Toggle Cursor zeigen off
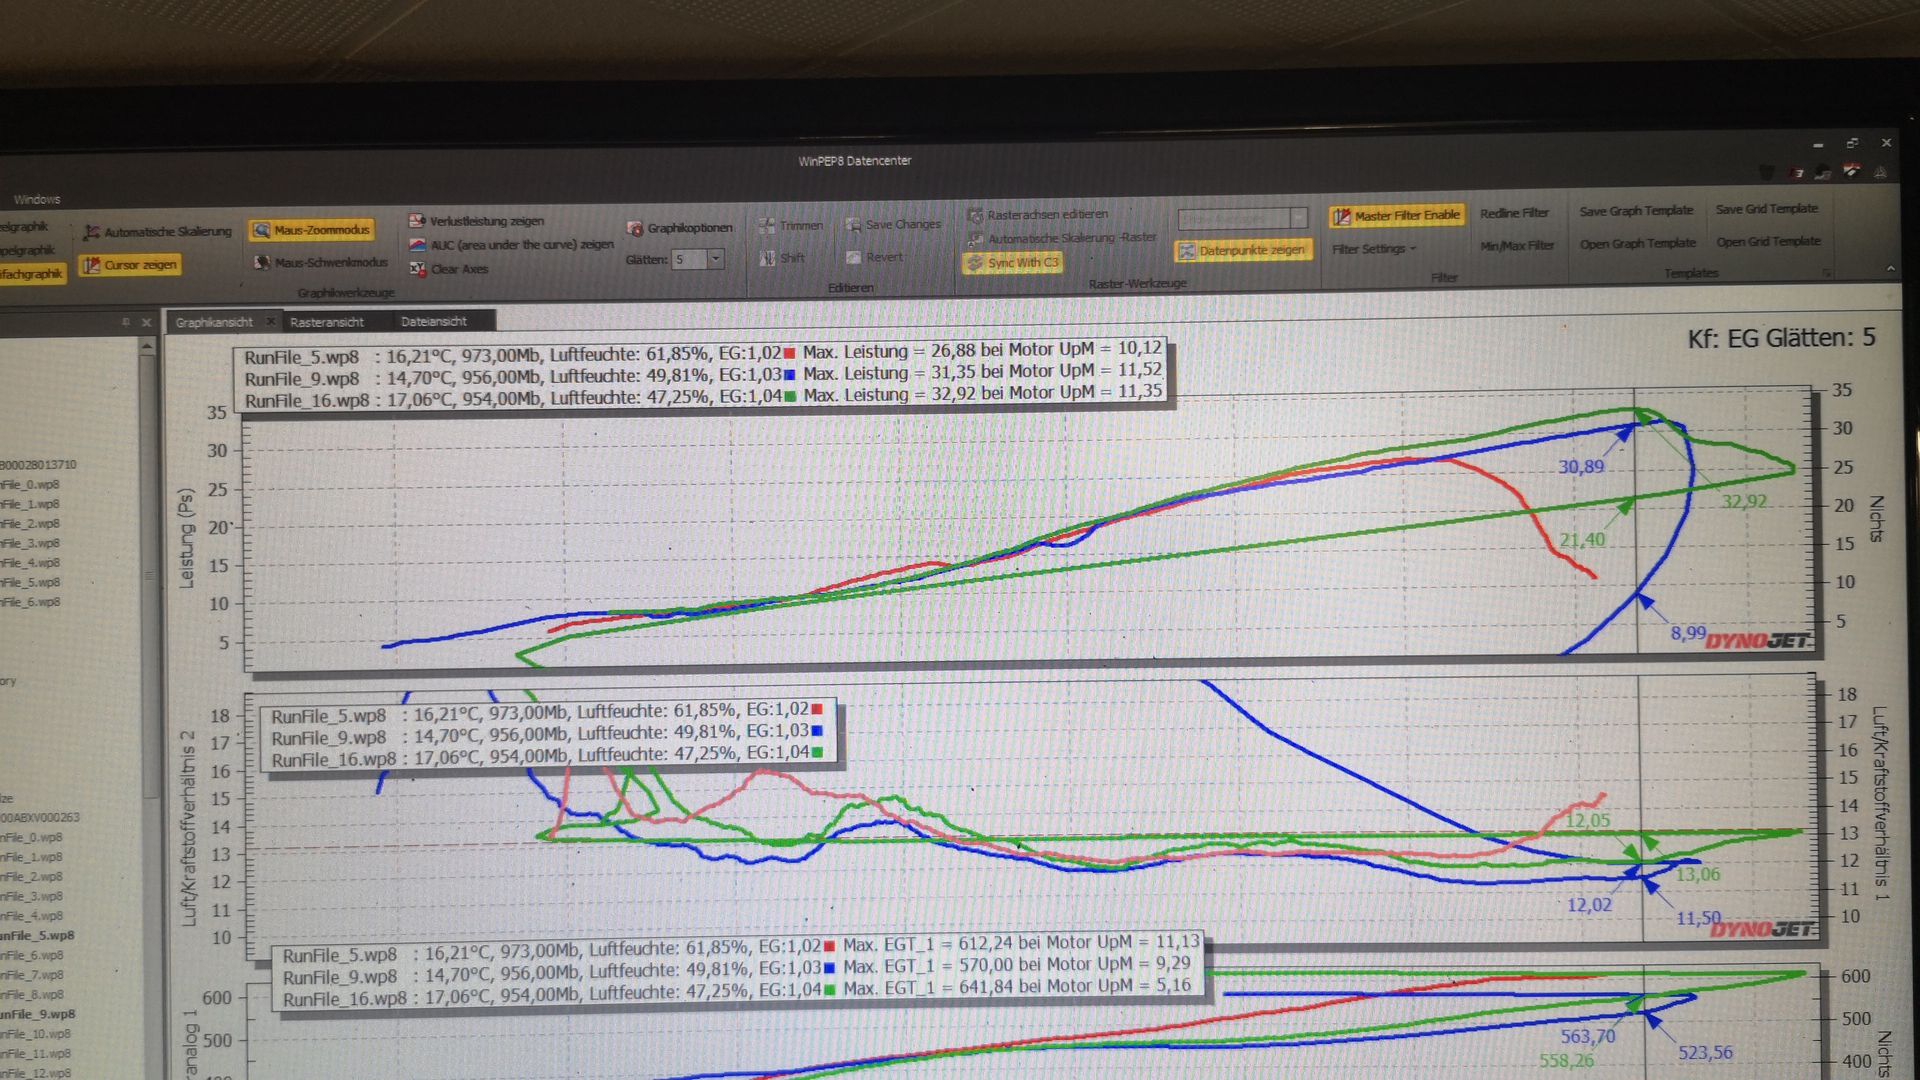The height and width of the screenshot is (1080, 1920). (x=130, y=265)
